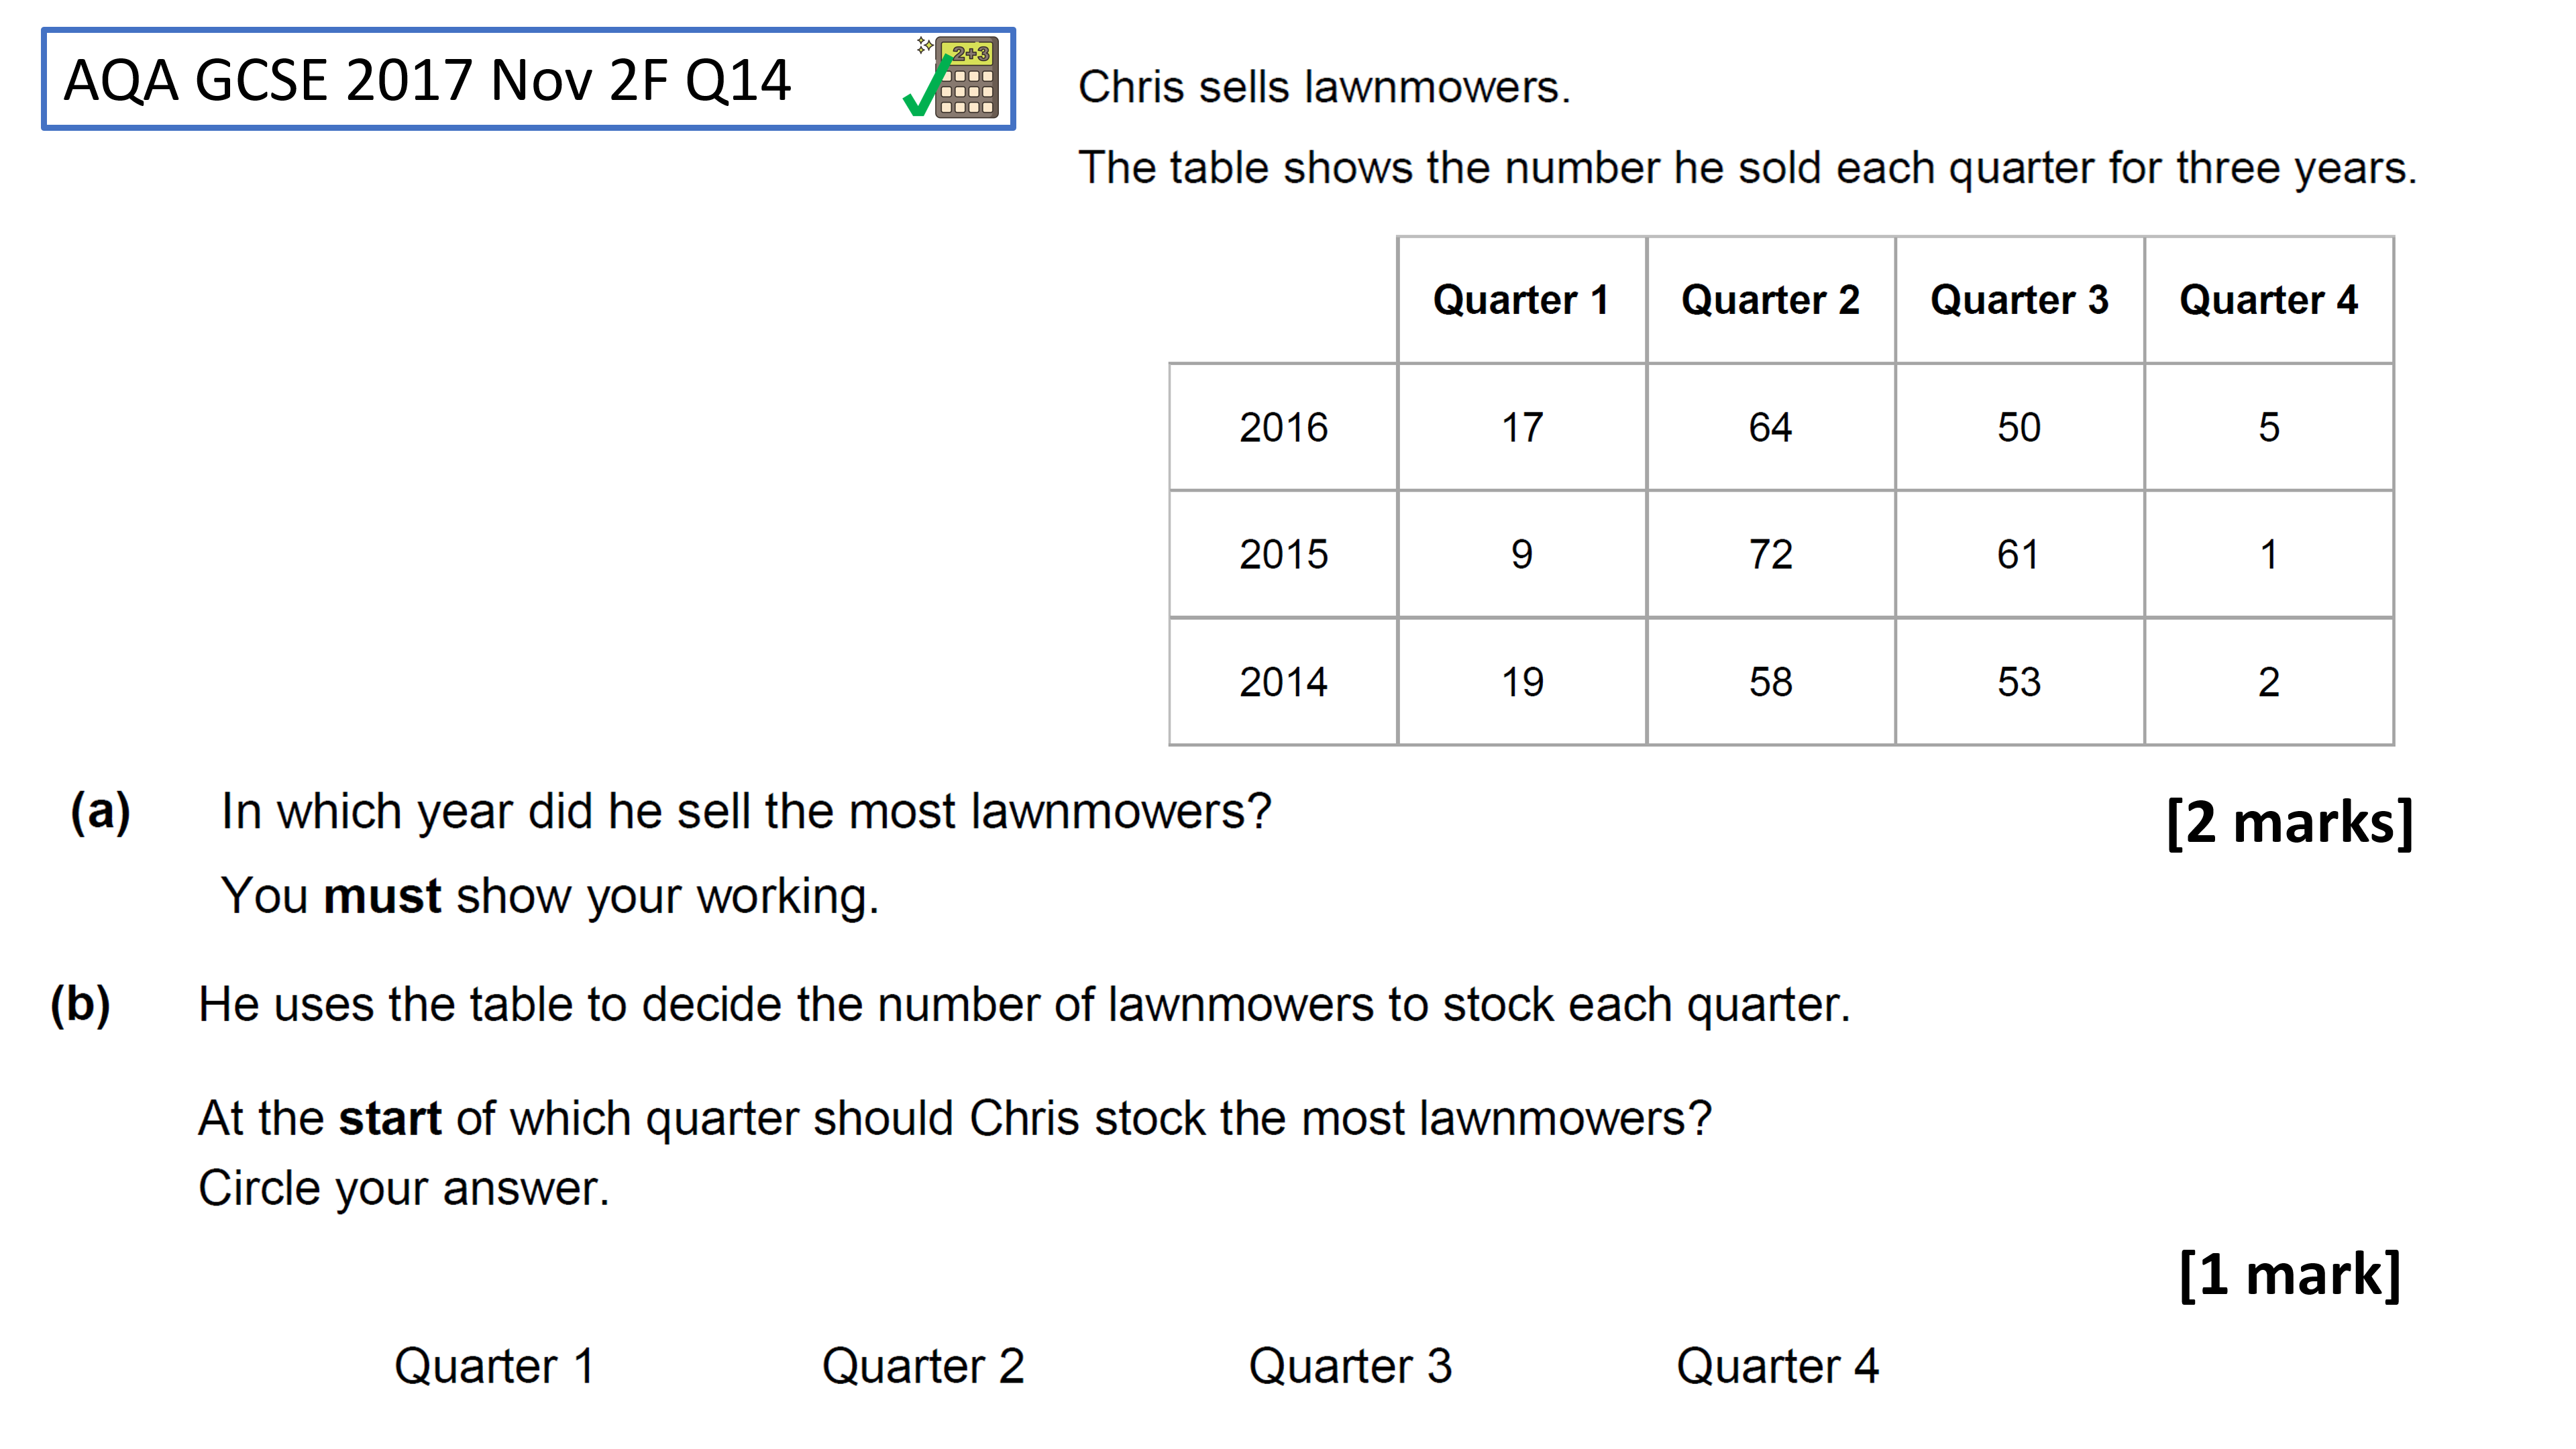Click the cell containing 64
Image resolution: width=2576 pixels, height=1449 pixels.
pos(1770,428)
